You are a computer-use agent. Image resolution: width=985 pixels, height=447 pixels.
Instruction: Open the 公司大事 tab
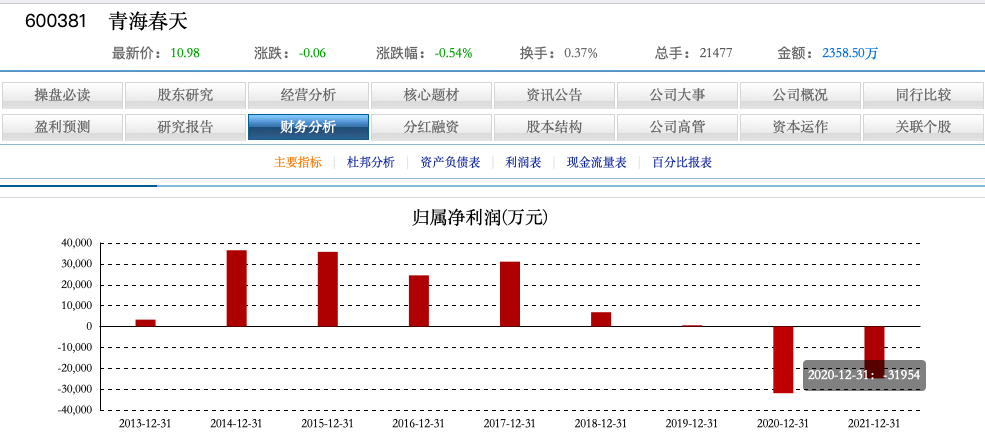coord(677,95)
